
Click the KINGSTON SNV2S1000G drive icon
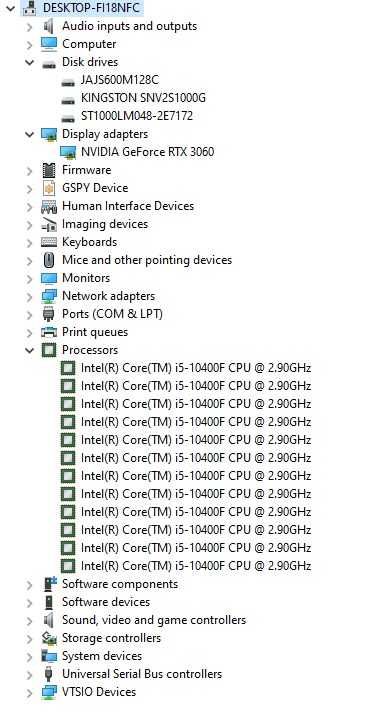click(68, 100)
